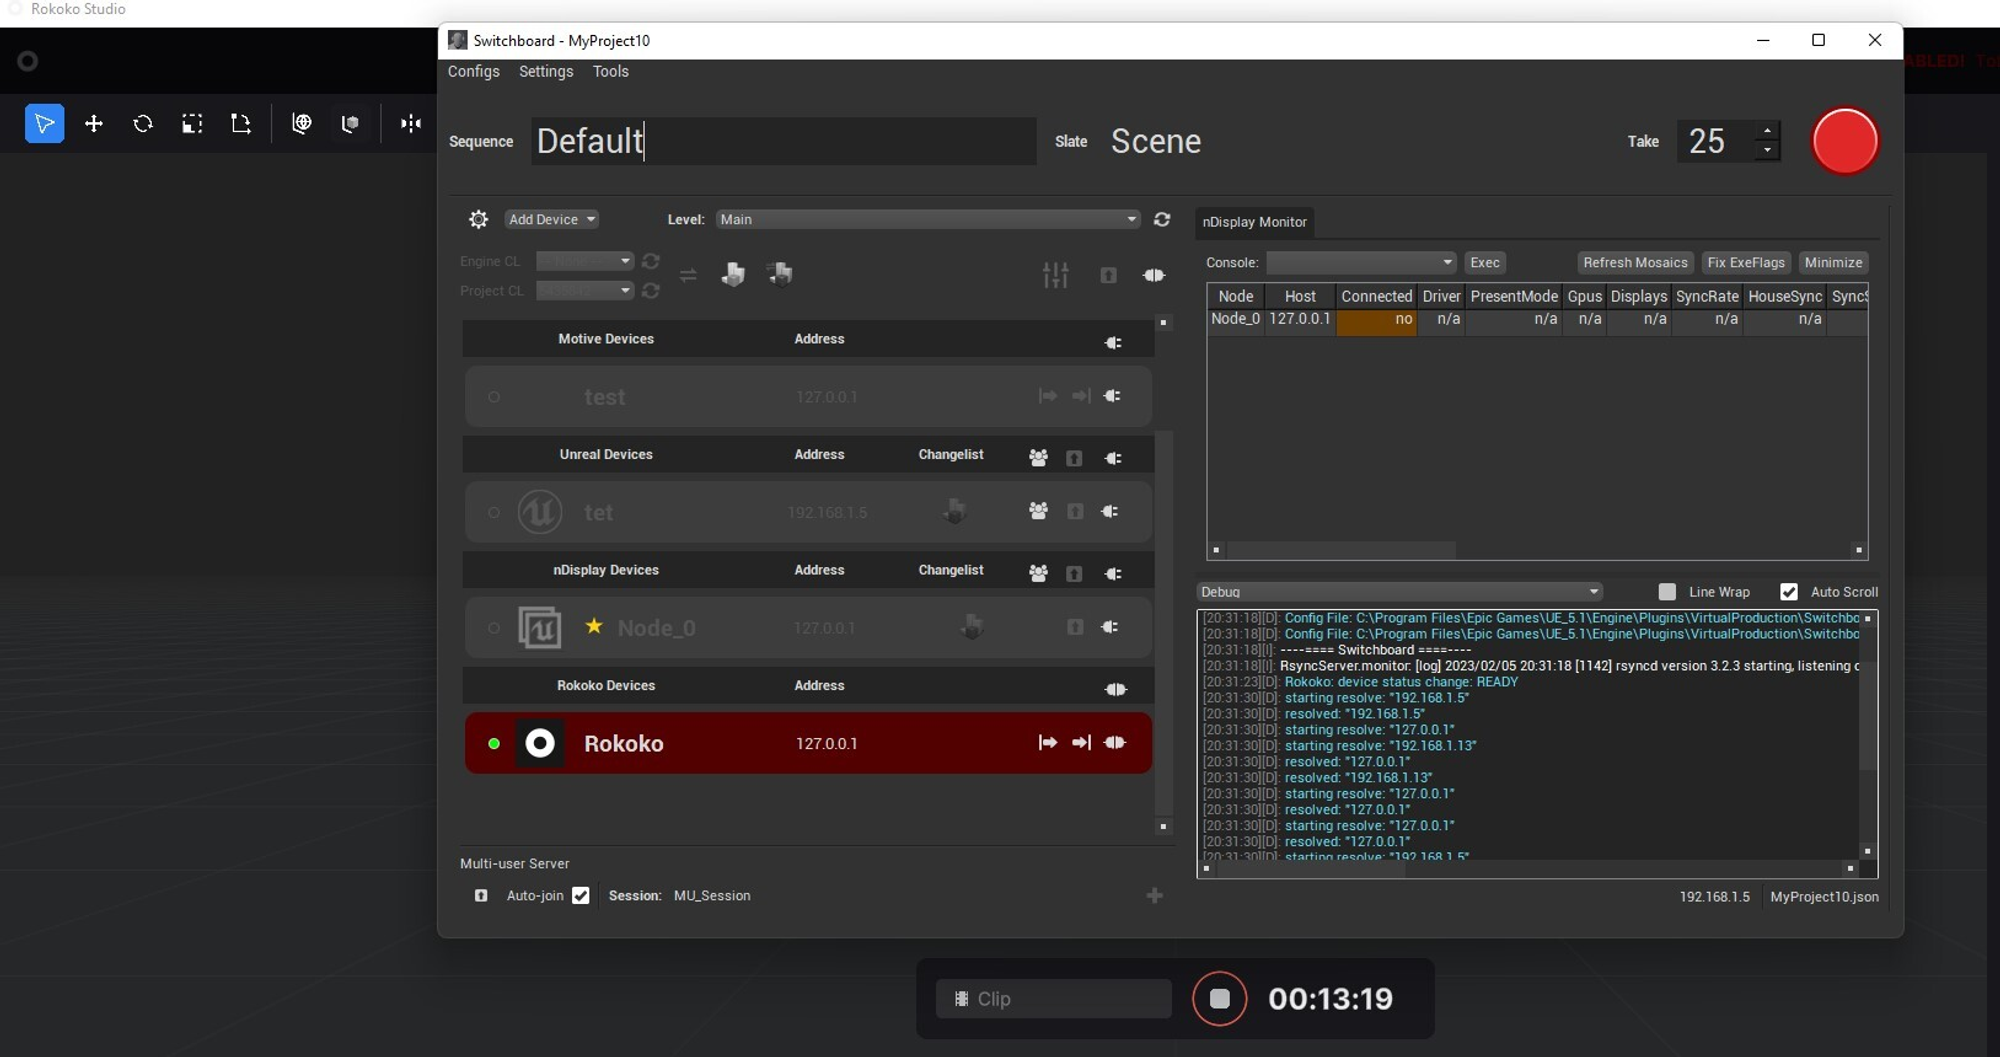
Task: Refresh the level list
Action: tap(1162, 219)
